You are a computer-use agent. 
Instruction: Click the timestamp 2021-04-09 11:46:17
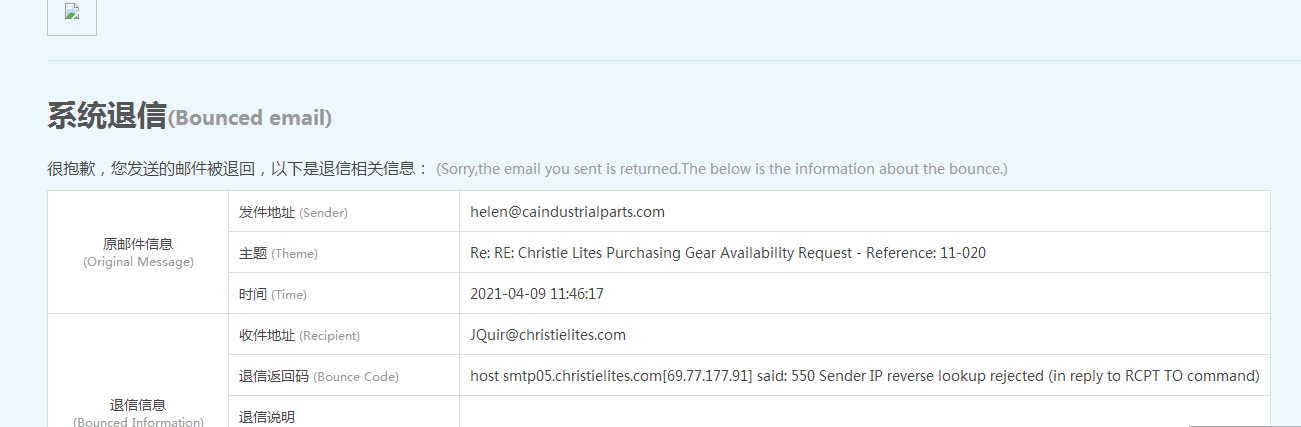pyautogui.click(x=537, y=294)
